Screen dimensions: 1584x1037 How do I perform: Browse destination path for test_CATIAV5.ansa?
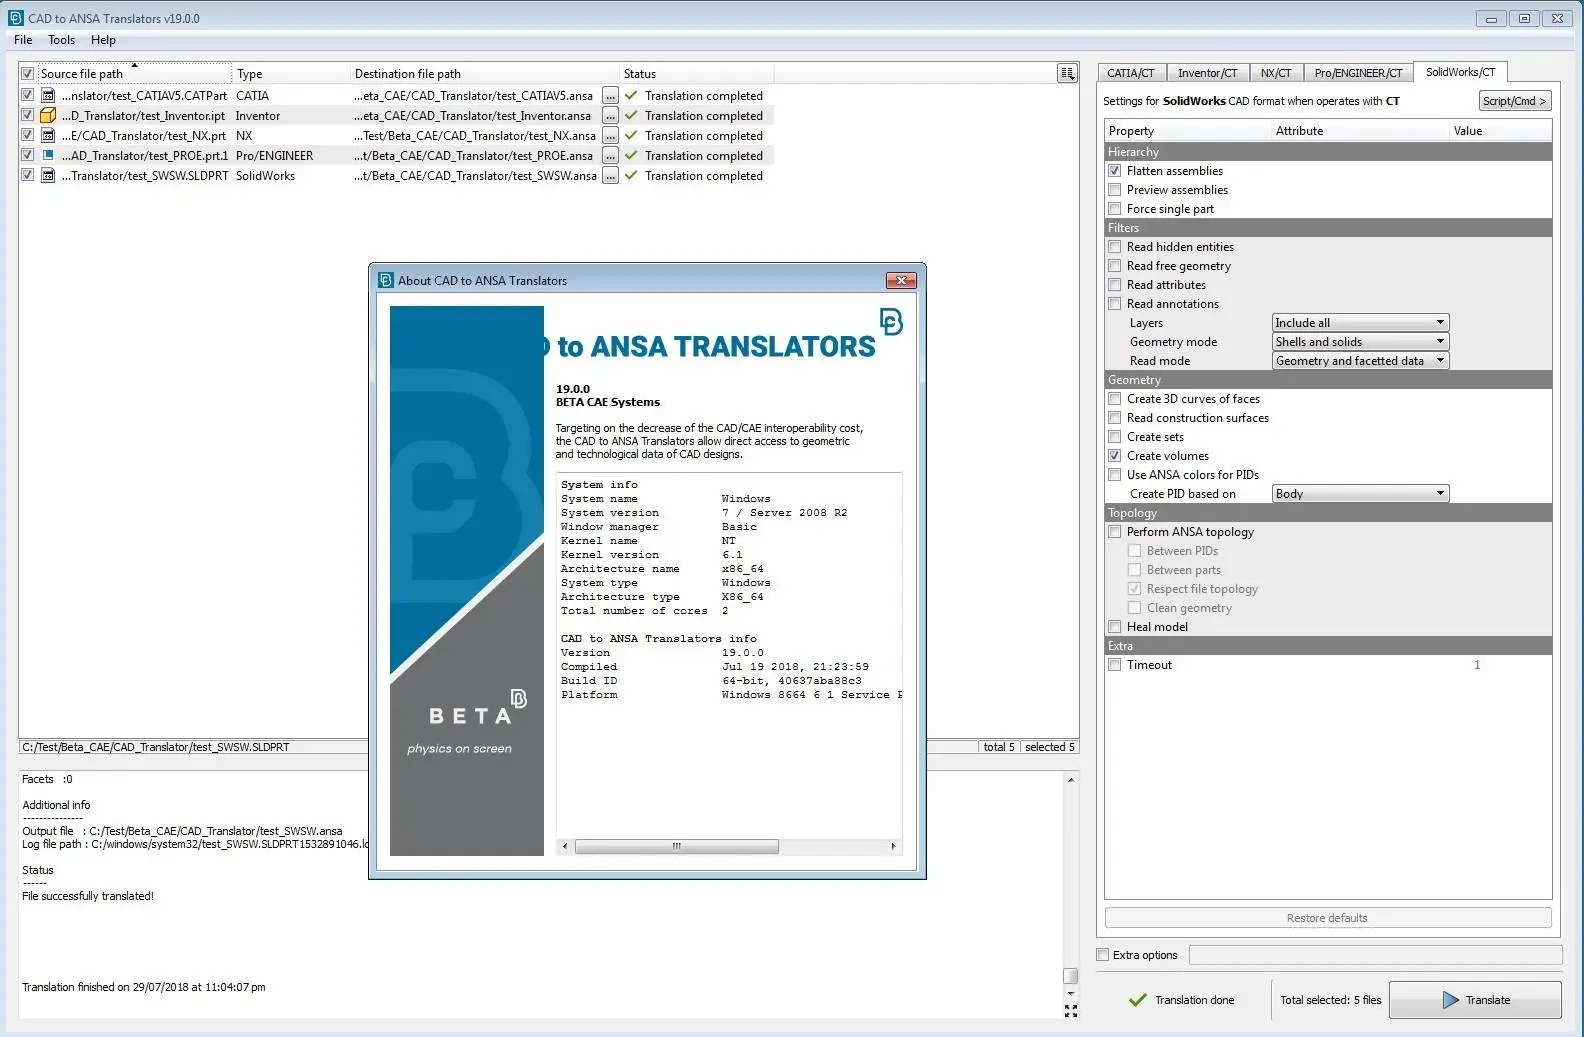pos(610,96)
